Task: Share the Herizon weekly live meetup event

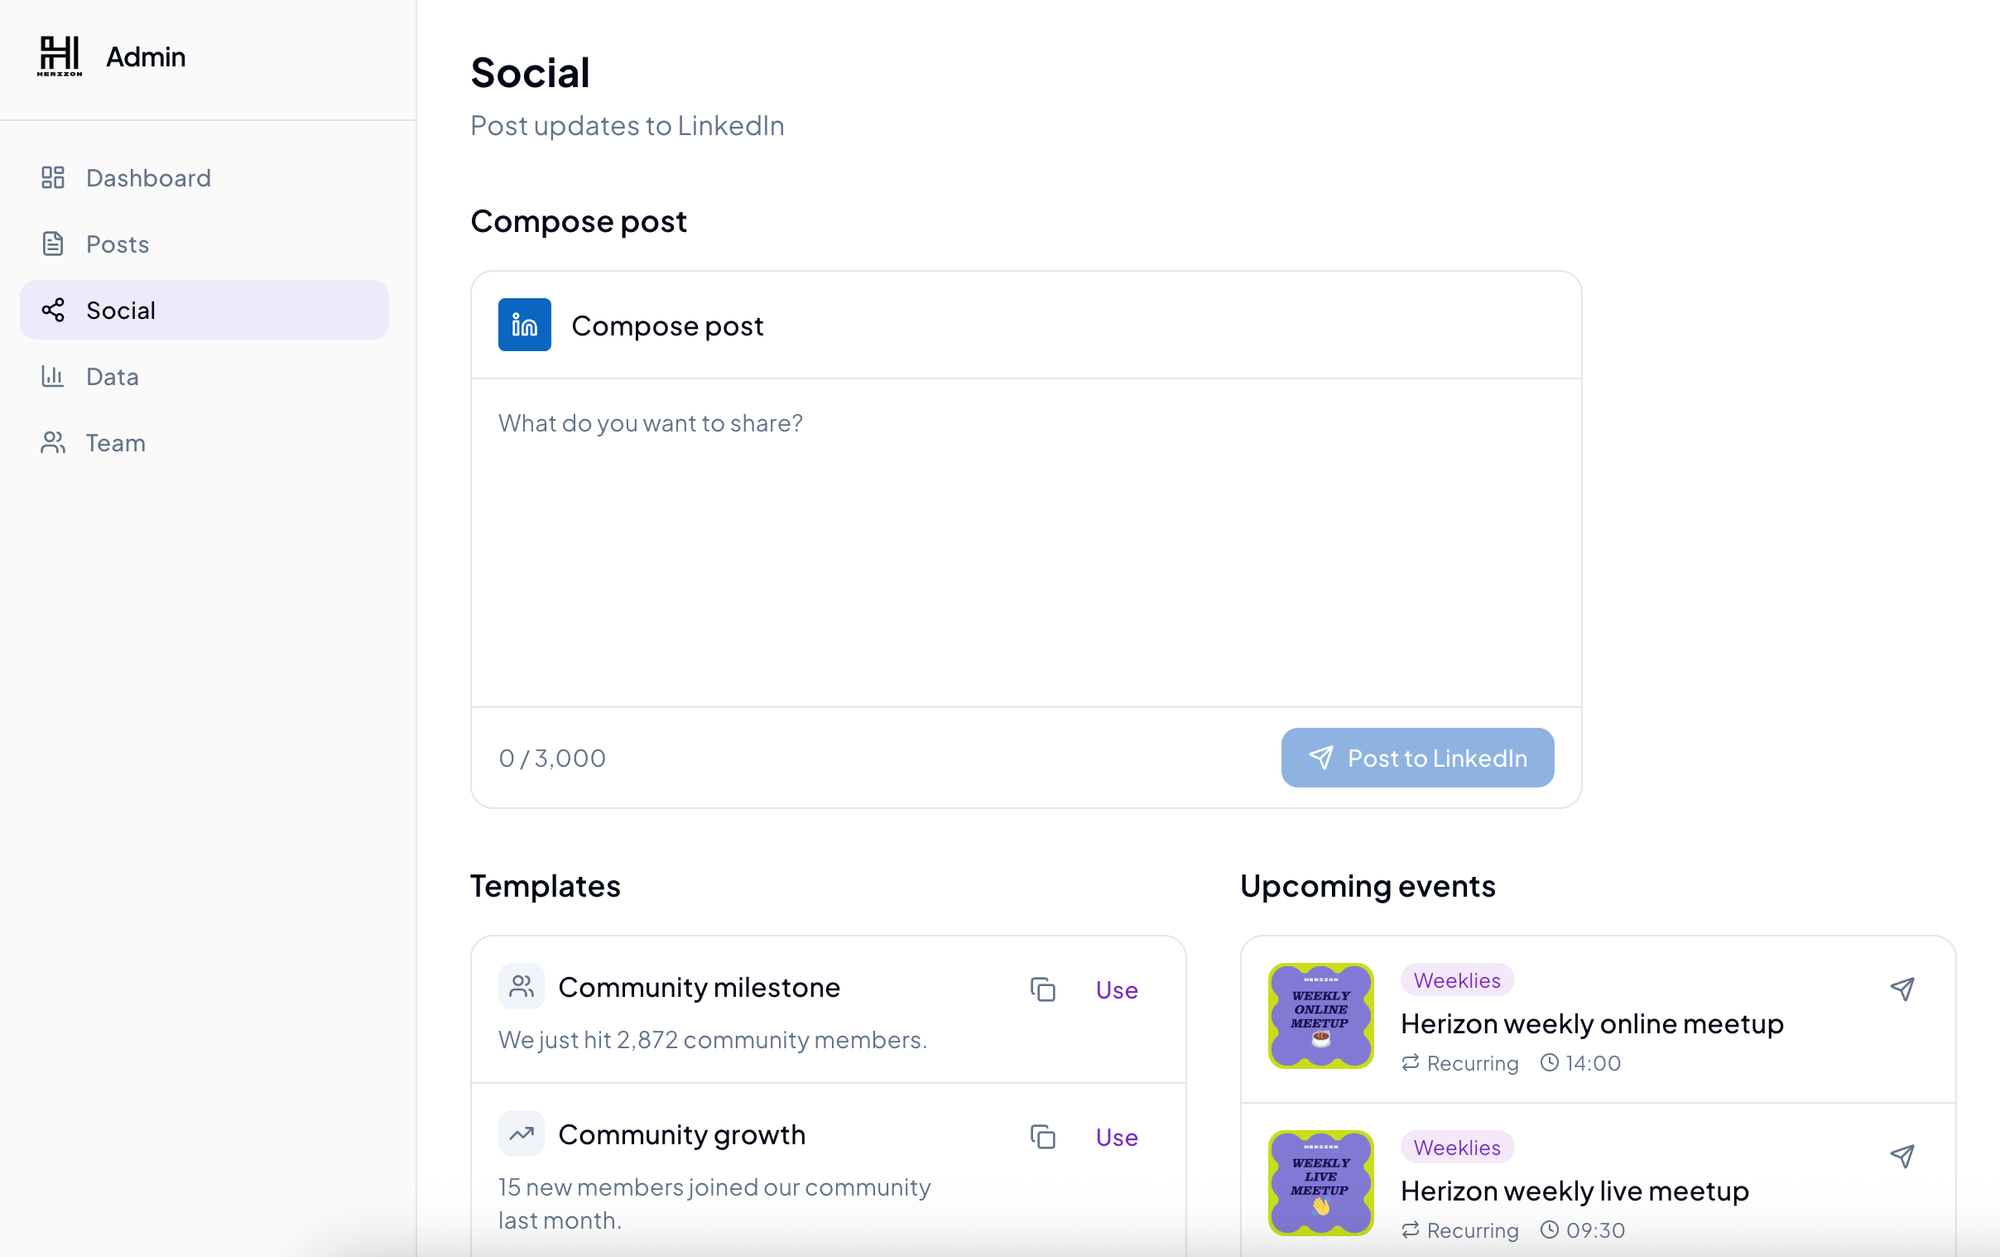Action: (x=1902, y=1156)
